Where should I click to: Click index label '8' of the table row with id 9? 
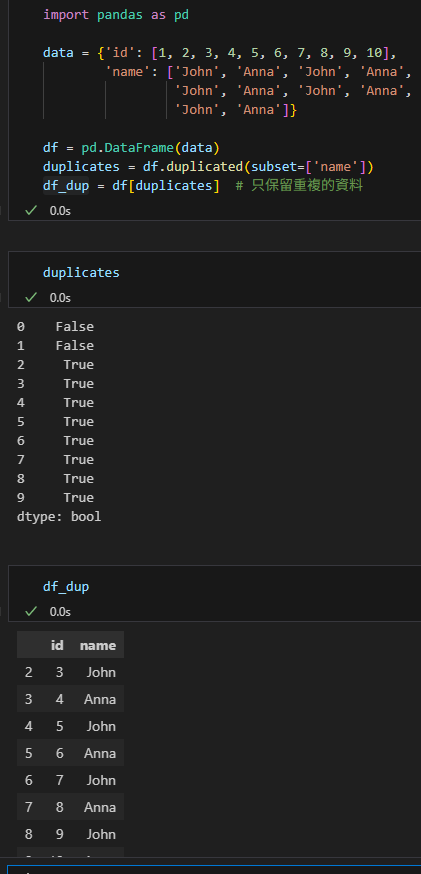point(28,834)
